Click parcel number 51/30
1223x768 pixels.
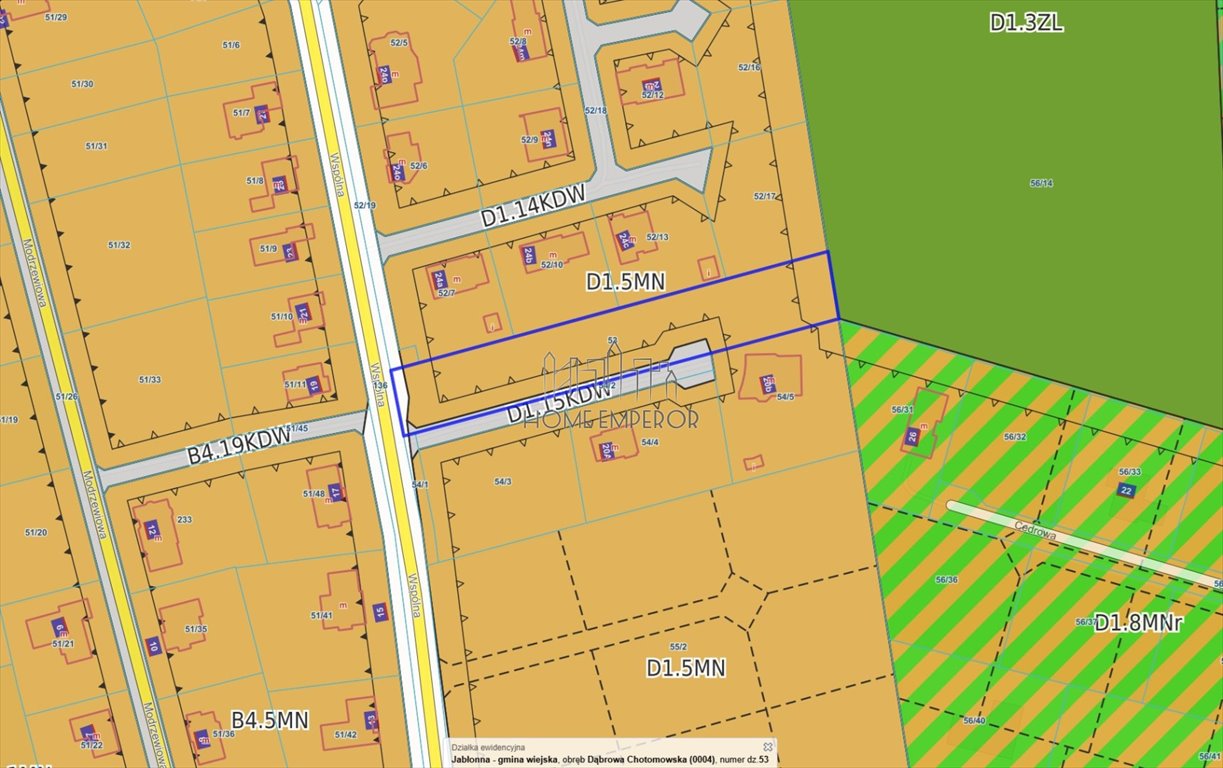coord(82,83)
